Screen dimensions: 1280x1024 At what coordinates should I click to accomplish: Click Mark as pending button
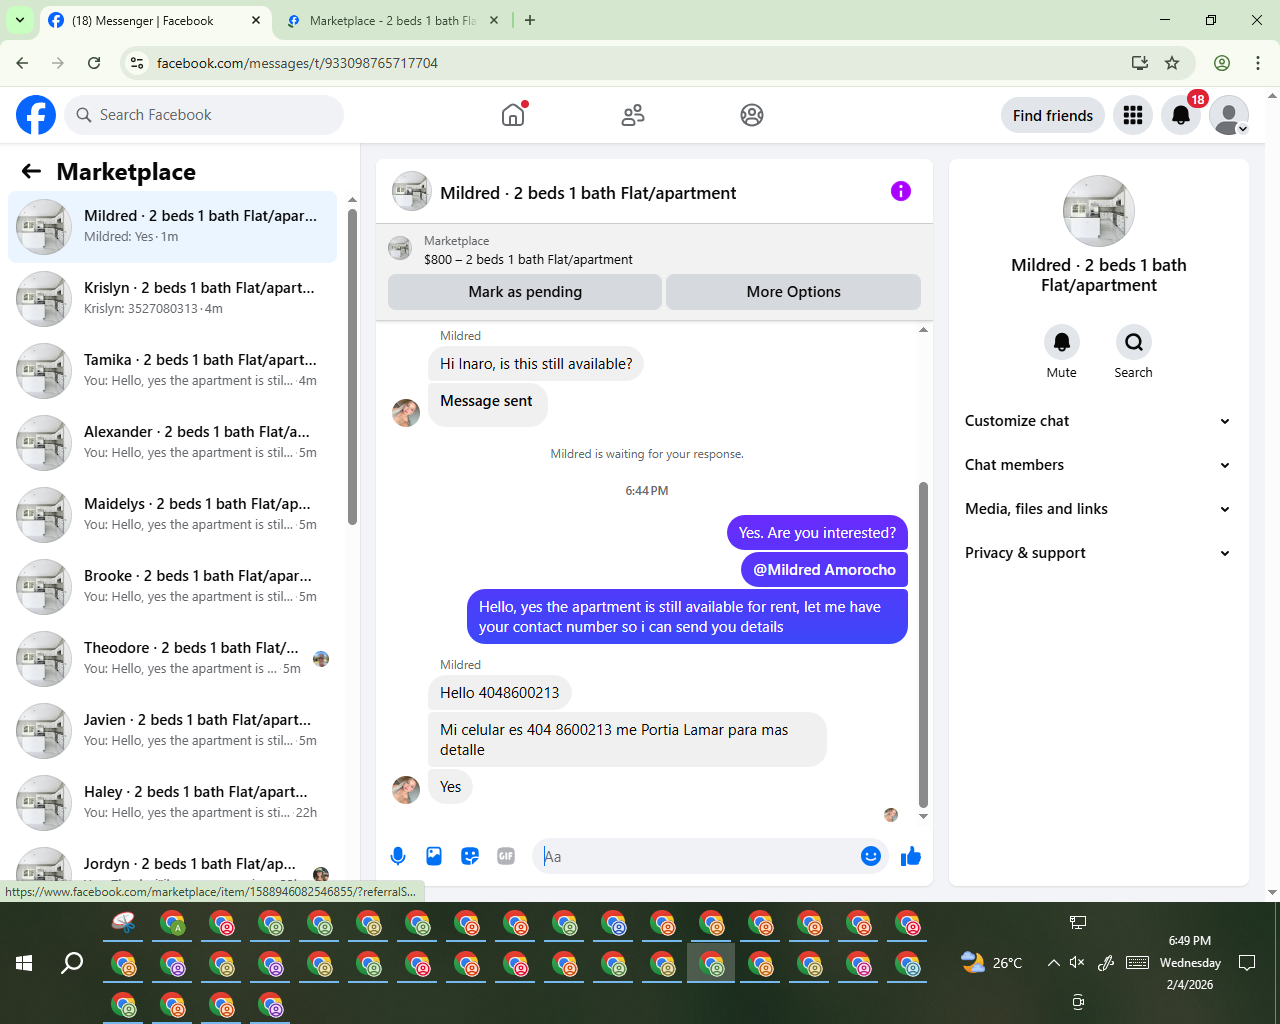point(525,292)
